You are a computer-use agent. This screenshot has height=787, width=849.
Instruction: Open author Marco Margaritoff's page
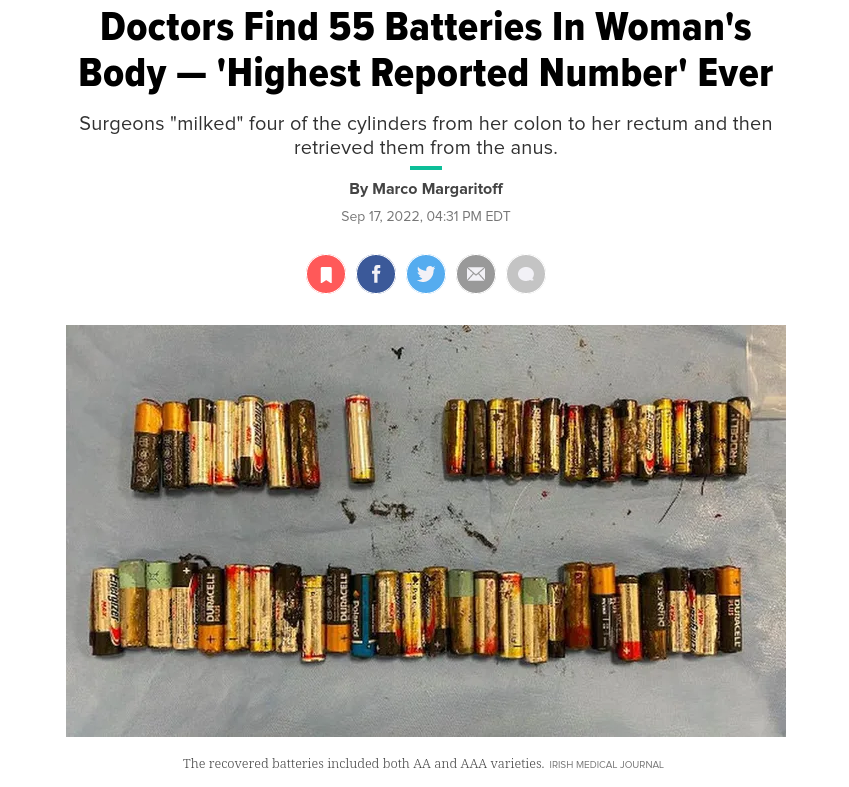[437, 189]
